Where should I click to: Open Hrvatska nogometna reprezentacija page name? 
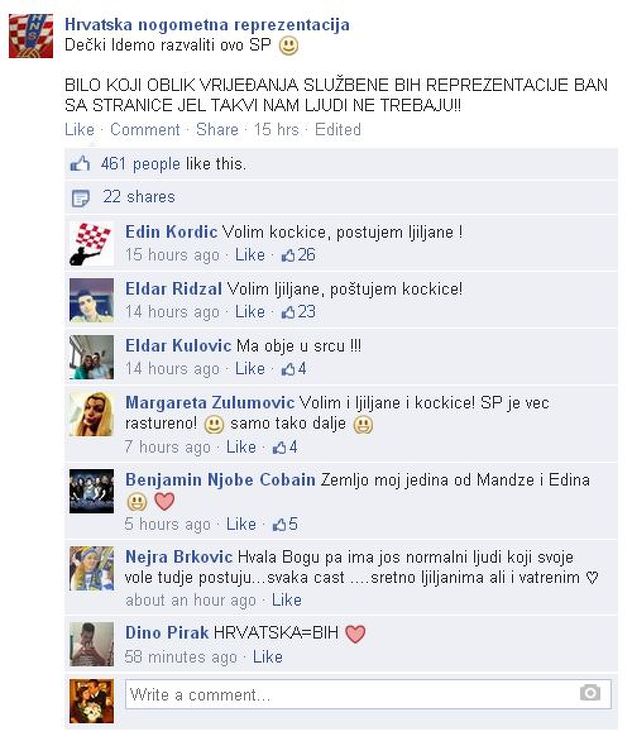coord(207,25)
